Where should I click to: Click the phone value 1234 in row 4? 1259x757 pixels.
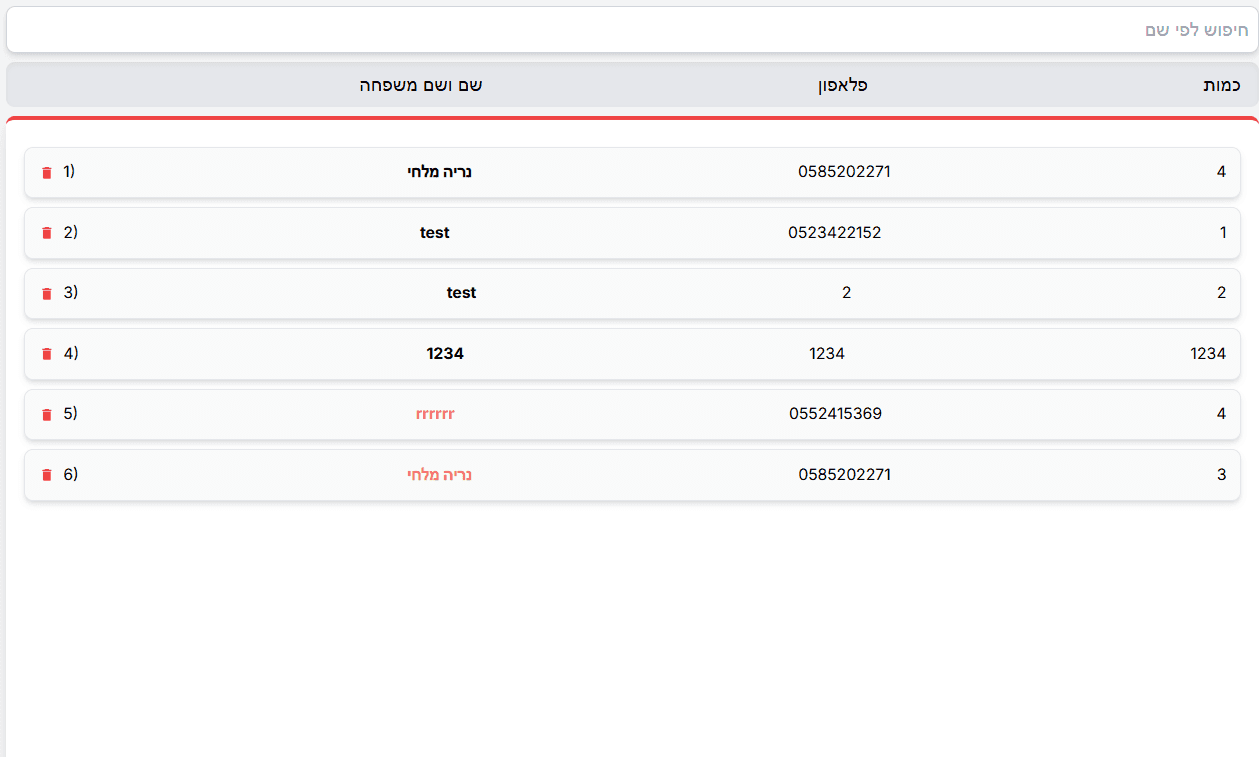(827, 353)
